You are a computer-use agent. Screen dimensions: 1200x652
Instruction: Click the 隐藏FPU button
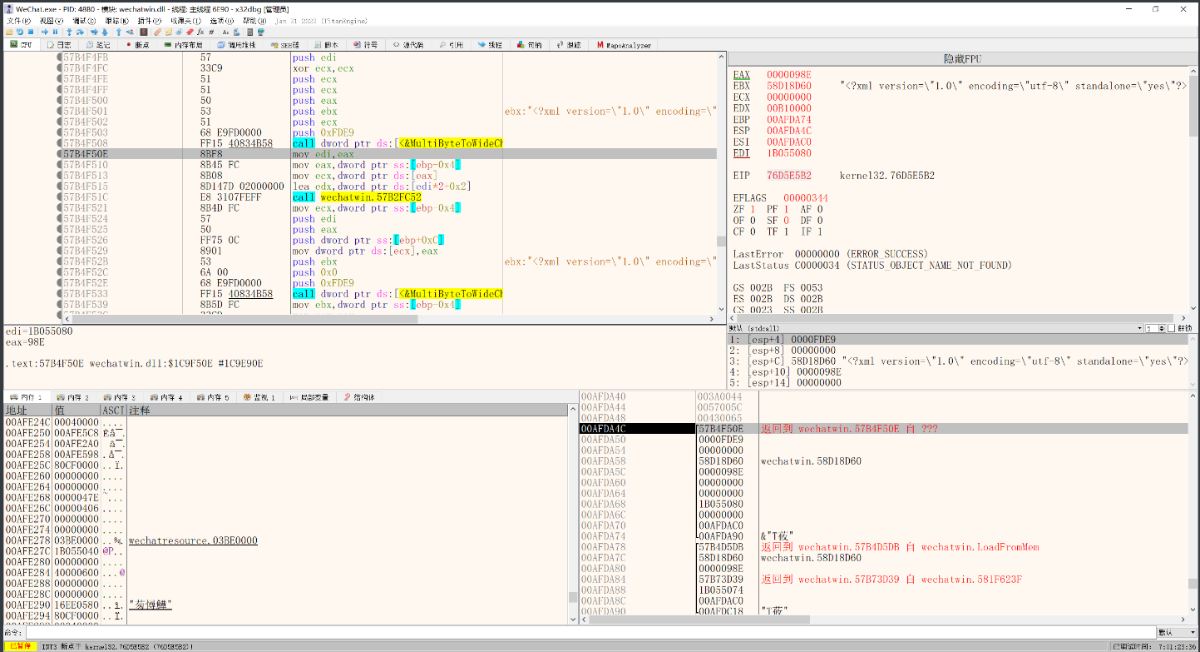pyautogui.click(x=963, y=60)
